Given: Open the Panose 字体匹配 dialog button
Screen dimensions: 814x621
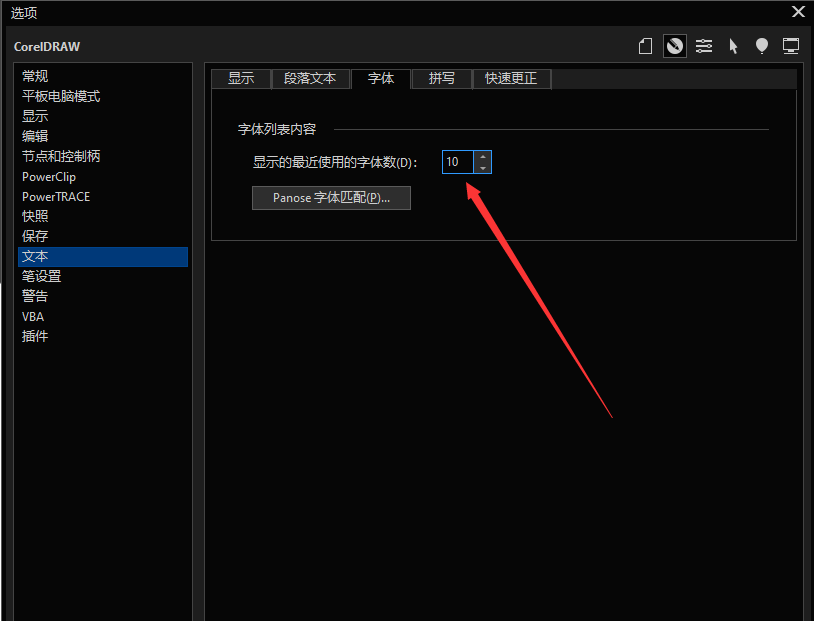Looking at the screenshot, I should 331,198.
